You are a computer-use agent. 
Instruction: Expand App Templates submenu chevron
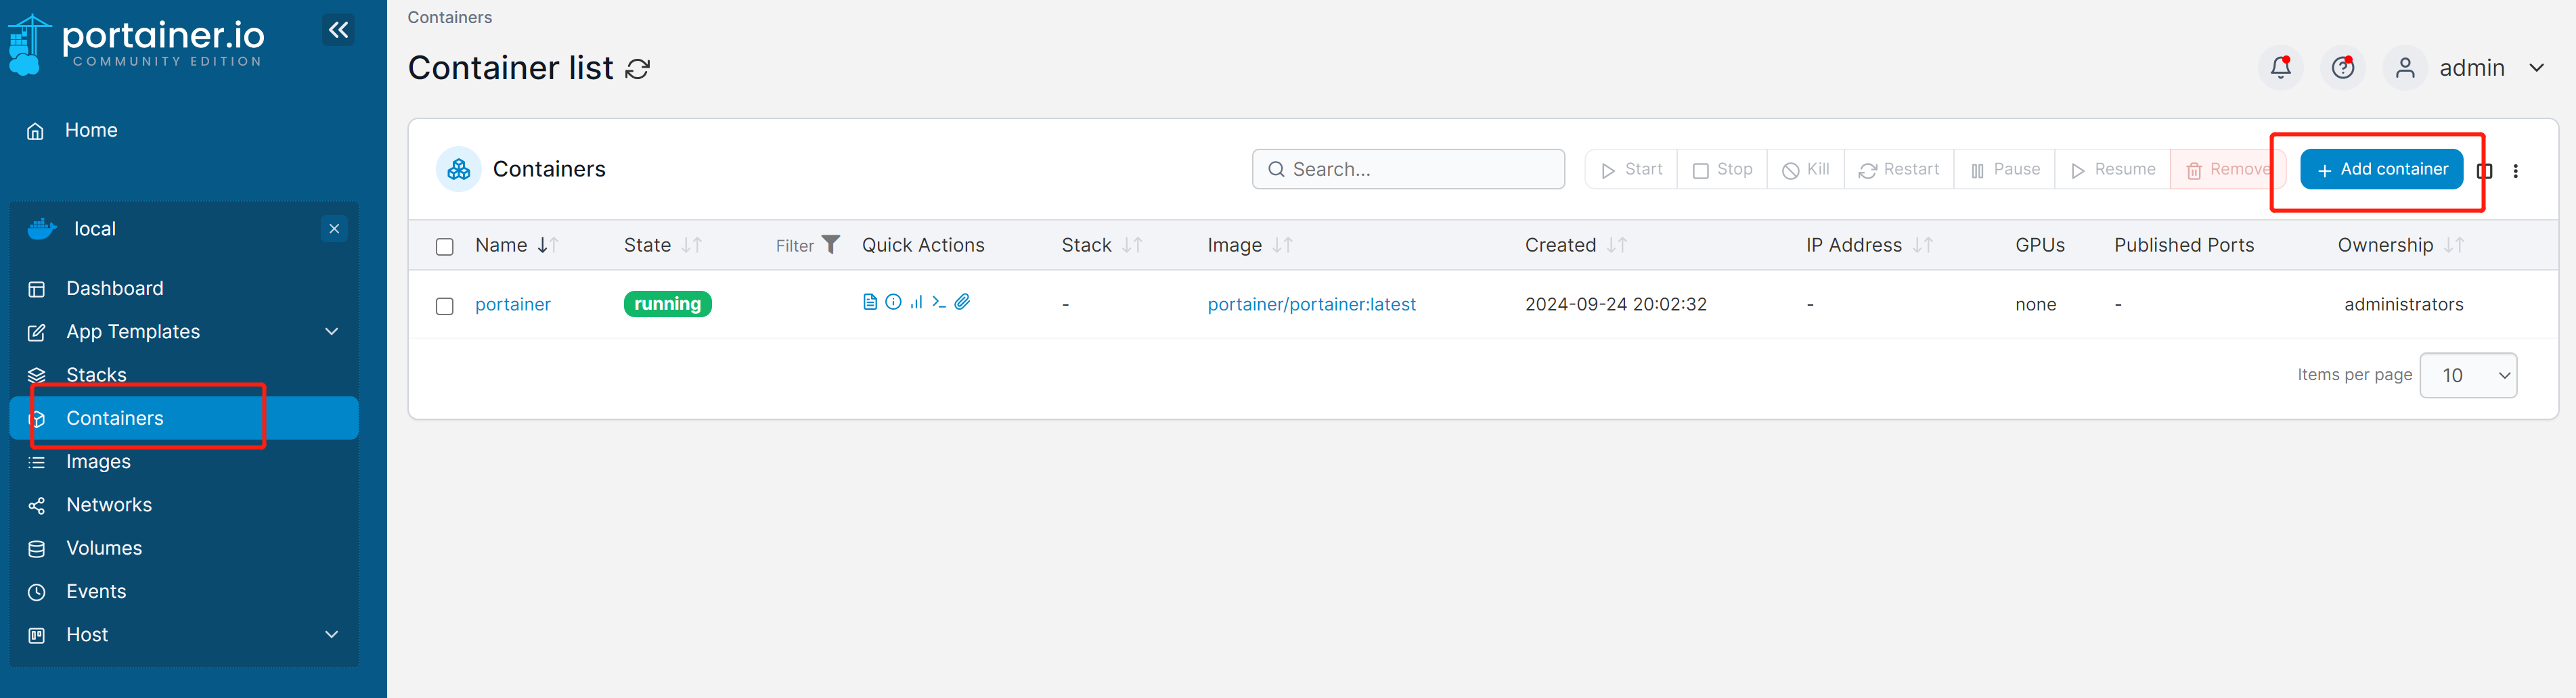click(x=332, y=331)
